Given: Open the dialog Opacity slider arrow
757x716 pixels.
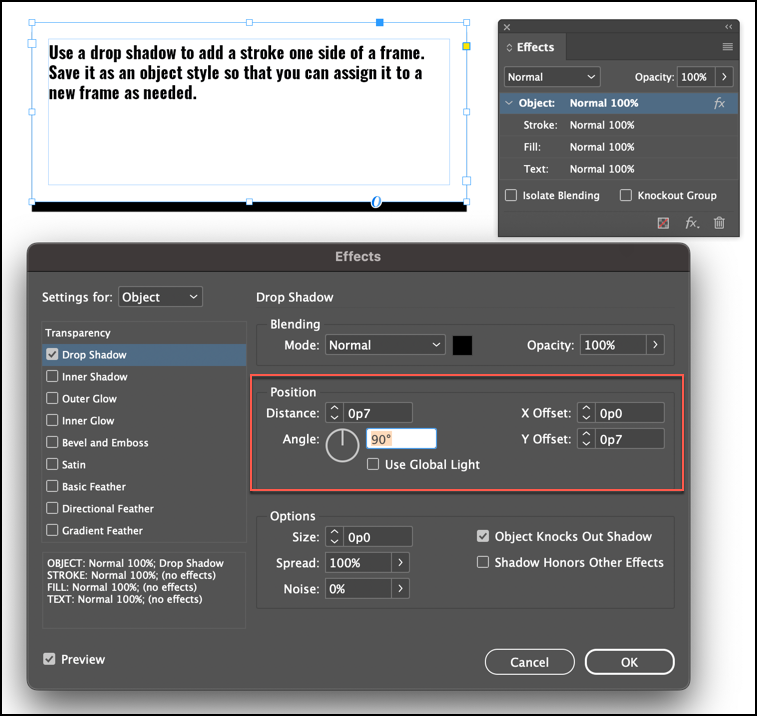Looking at the screenshot, I should click(655, 345).
